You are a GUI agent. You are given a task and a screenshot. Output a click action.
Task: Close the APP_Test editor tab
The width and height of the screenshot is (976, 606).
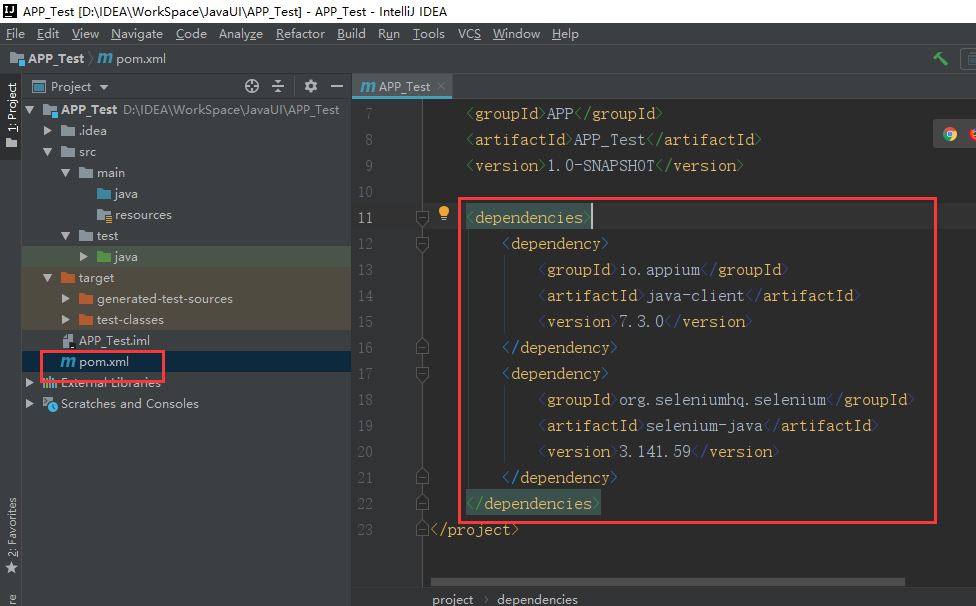tap(441, 86)
